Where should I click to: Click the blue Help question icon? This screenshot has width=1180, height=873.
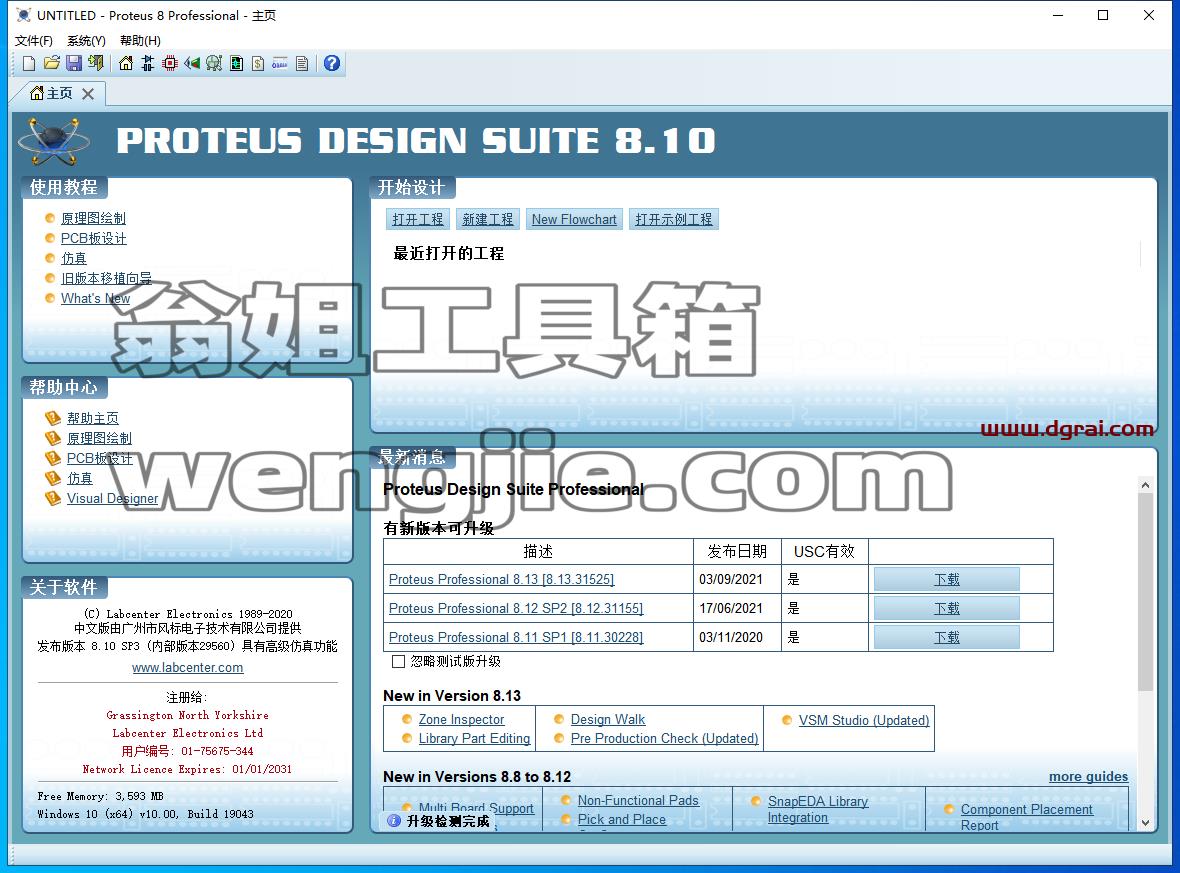[332, 63]
